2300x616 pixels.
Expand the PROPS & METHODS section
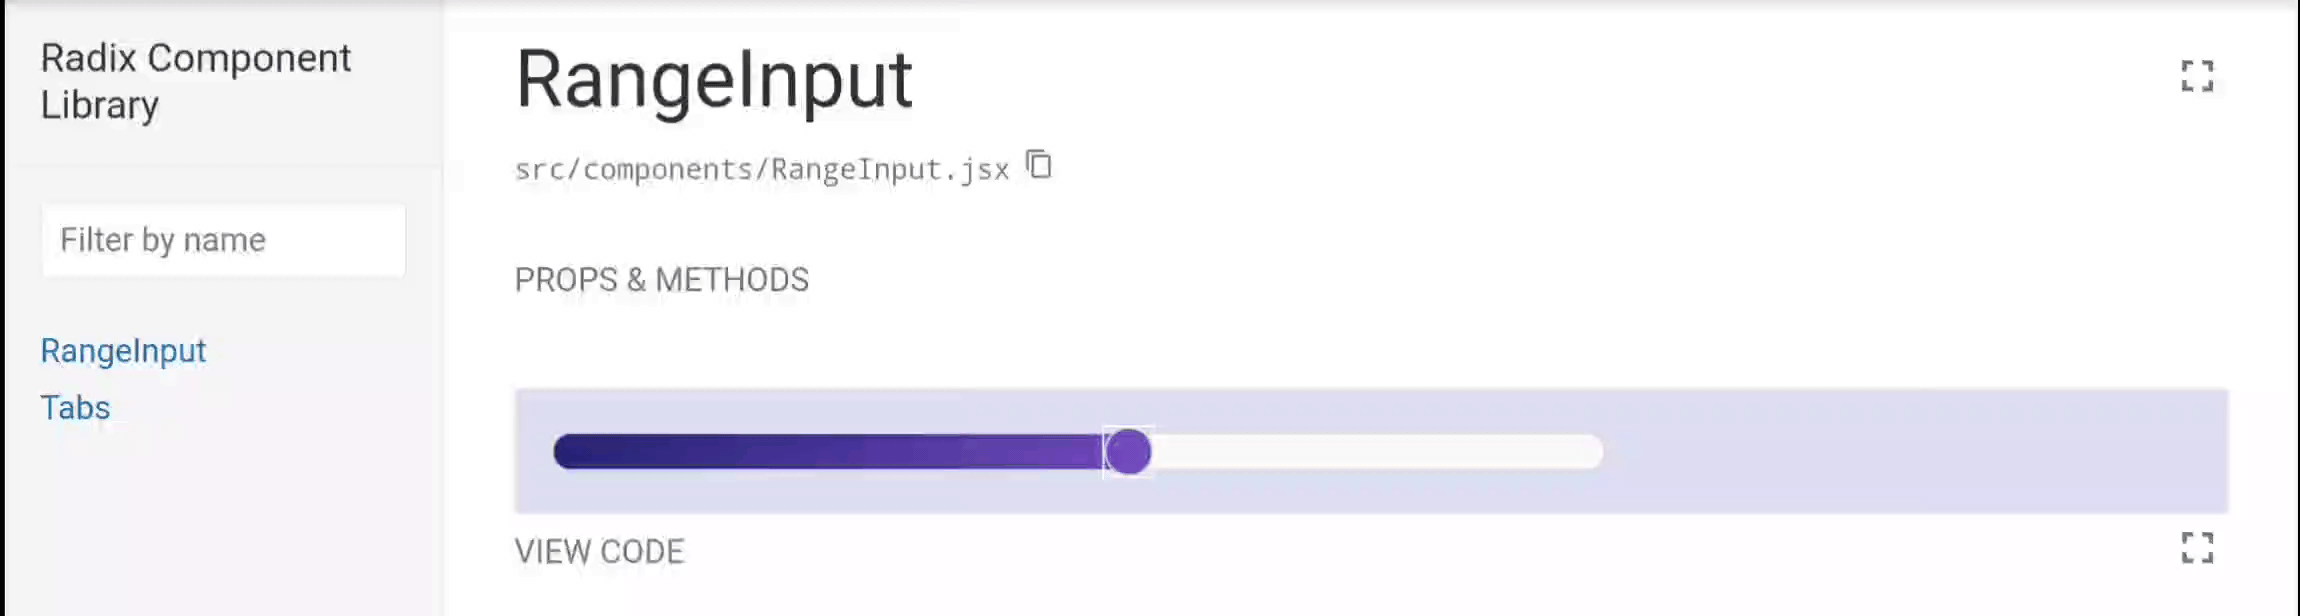(661, 280)
